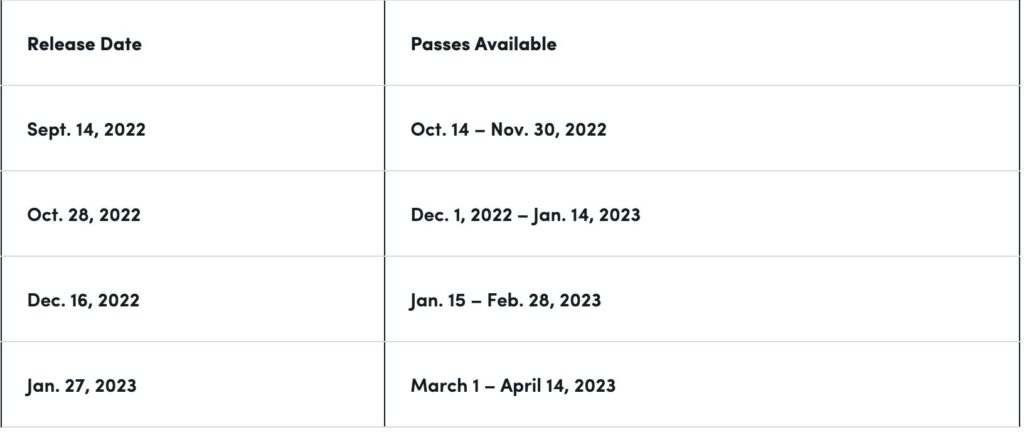The width and height of the screenshot is (1024, 432).
Task: Select the Oct. 28, 2022 release date
Action: [84, 215]
